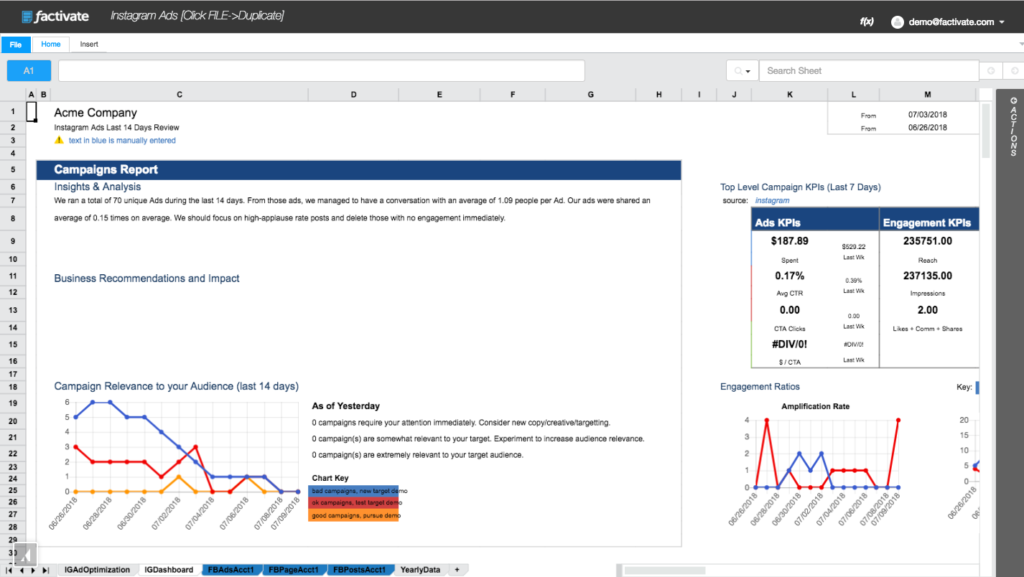Jump to first sheet tab arrow
Image resolution: width=1024 pixels, height=577 pixels.
pos(9,570)
